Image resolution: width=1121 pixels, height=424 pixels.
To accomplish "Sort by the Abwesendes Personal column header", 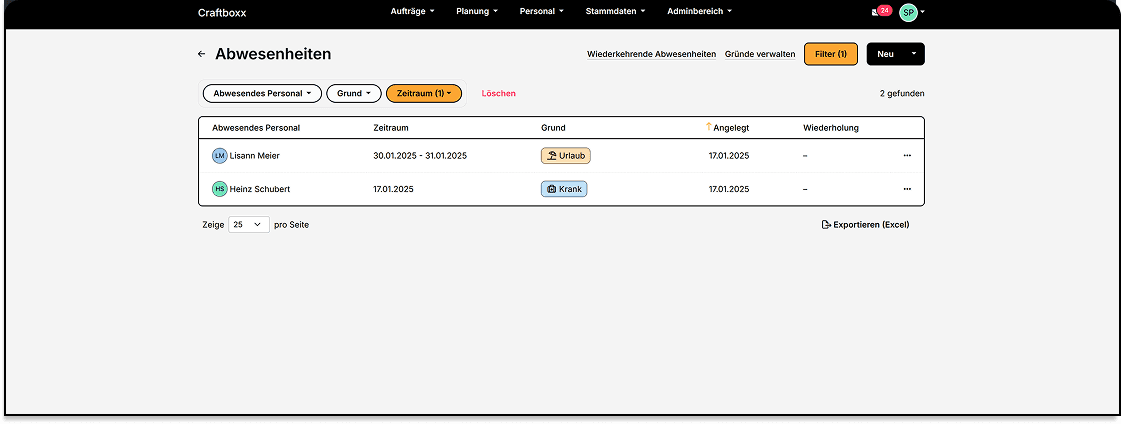I will tap(256, 128).
